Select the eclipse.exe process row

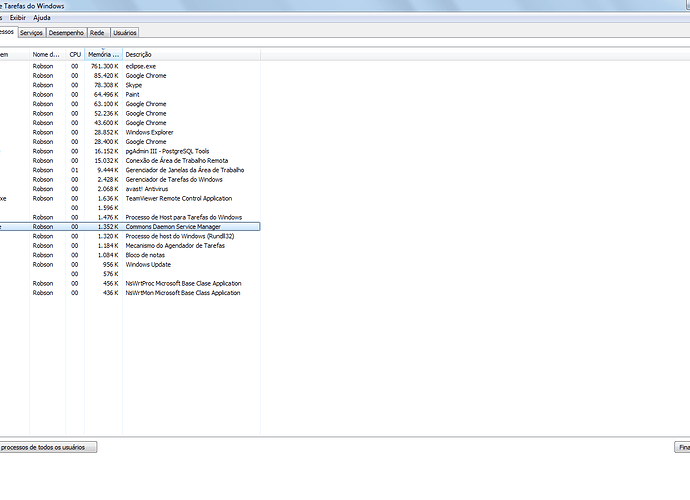(130, 66)
